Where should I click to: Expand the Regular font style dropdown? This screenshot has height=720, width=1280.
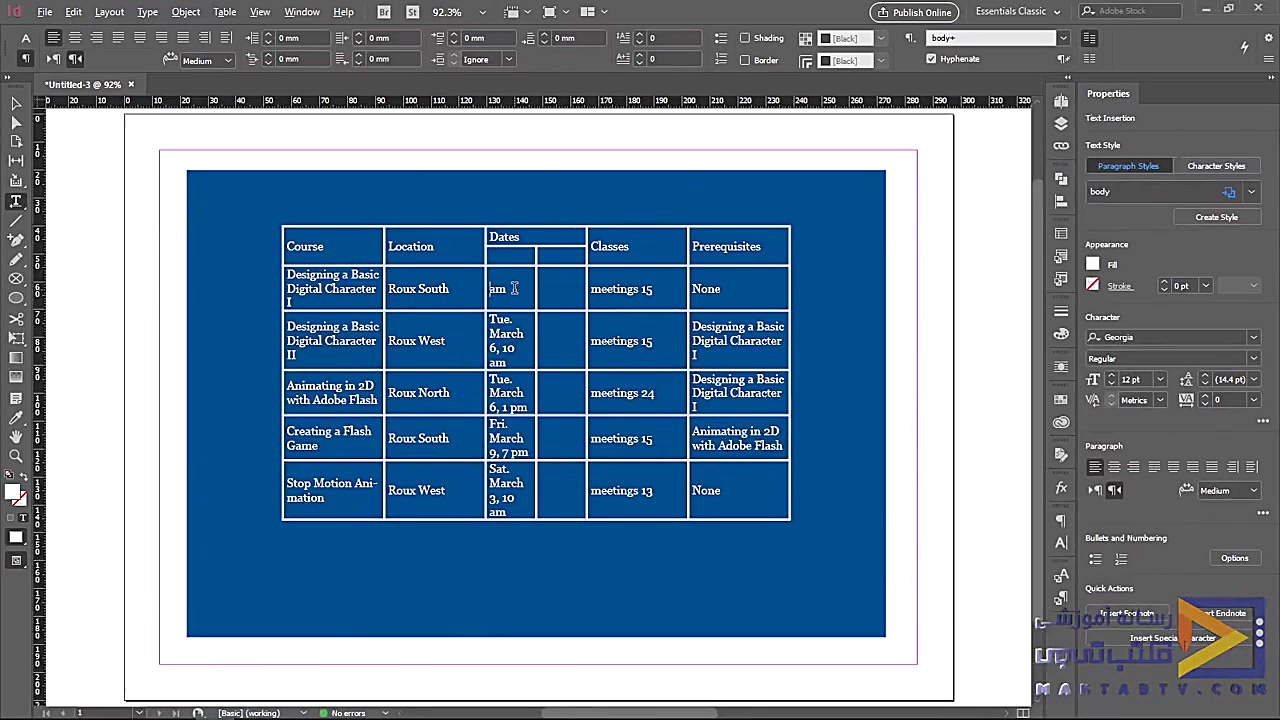click(x=1252, y=359)
